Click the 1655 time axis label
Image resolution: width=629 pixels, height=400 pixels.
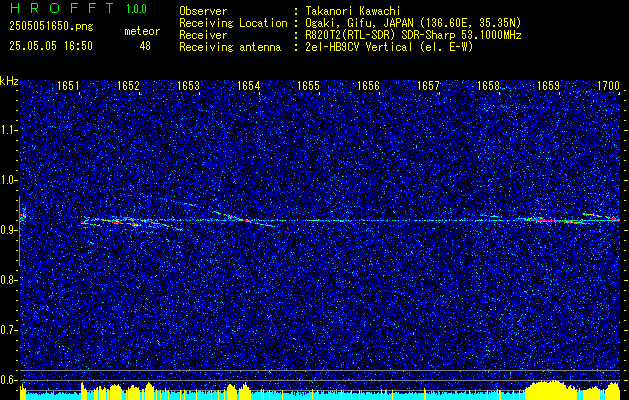(x=308, y=85)
